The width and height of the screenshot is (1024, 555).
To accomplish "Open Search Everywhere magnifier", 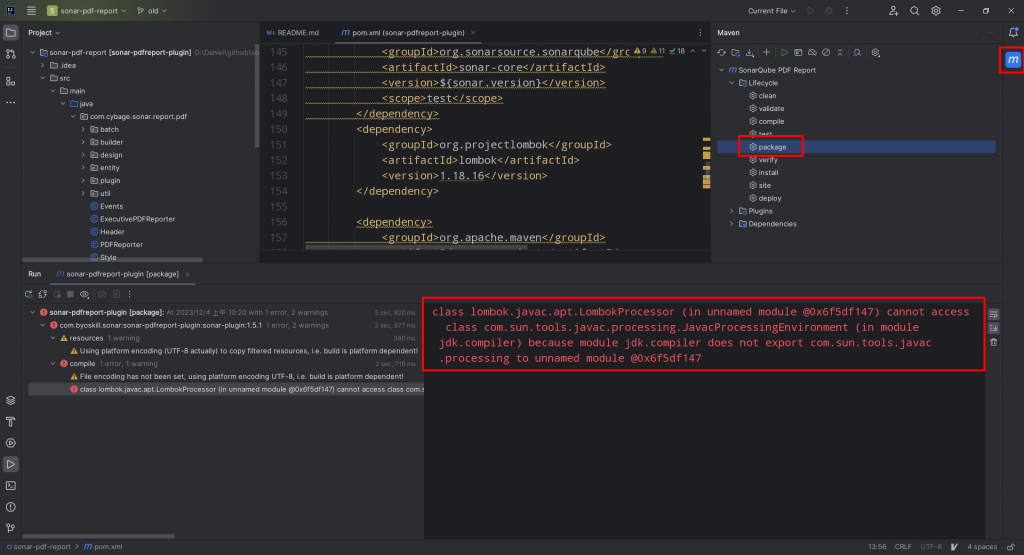I will [914, 11].
